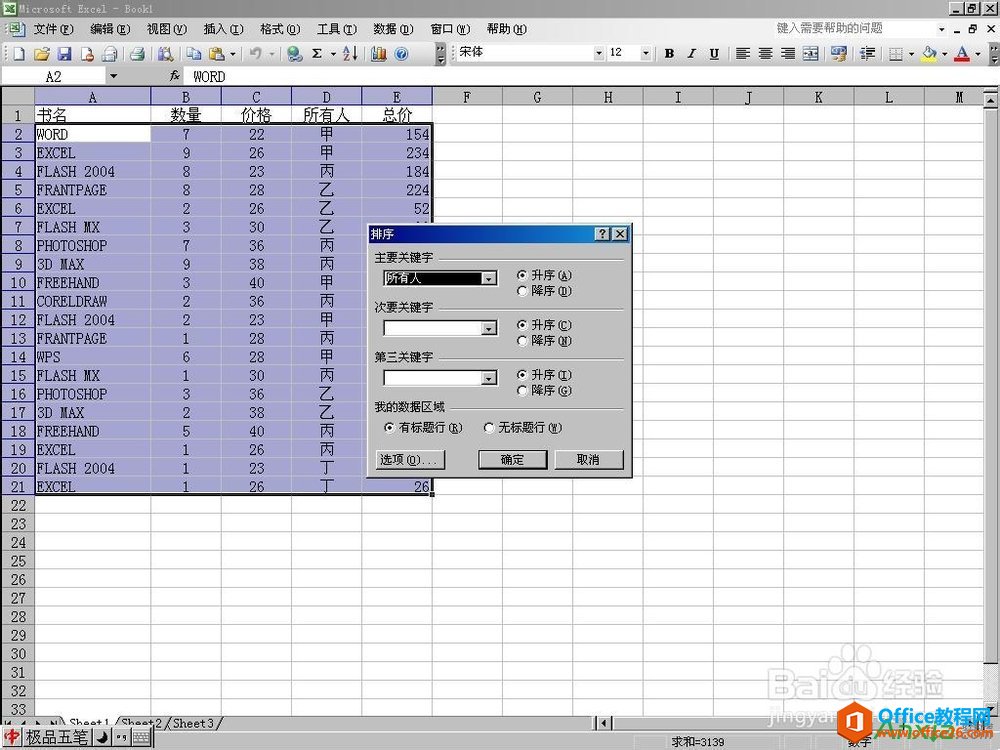
Task: Open the 格式(O) menu
Action: tap(280, 29)
